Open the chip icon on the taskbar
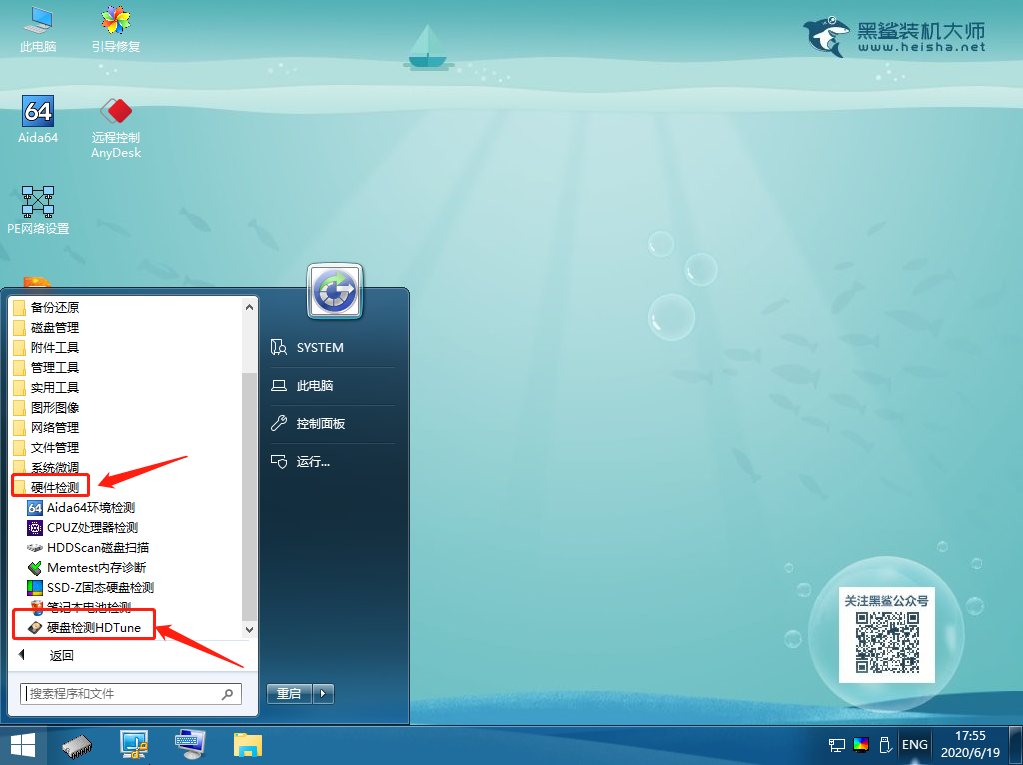 77,746
